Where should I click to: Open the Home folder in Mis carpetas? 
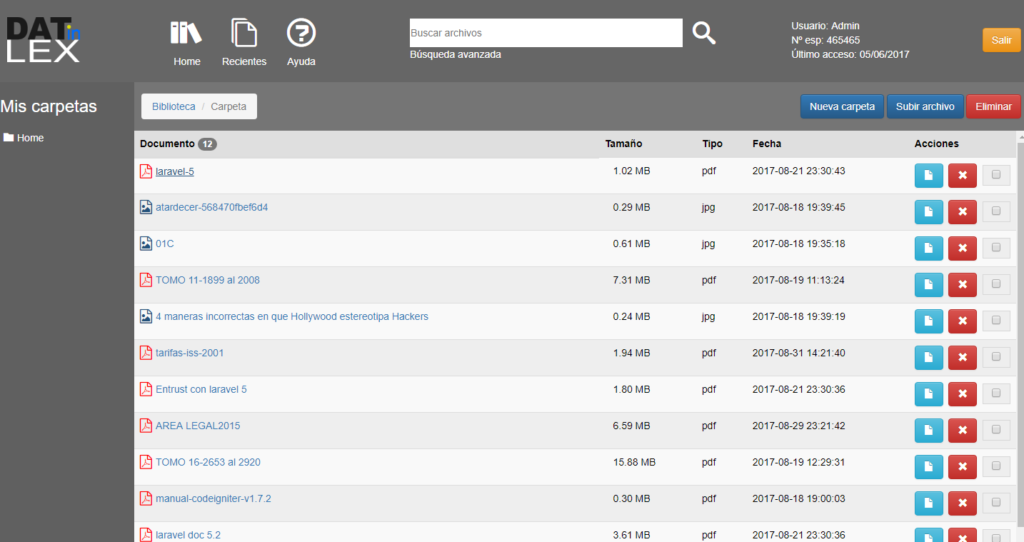[24, 138]
